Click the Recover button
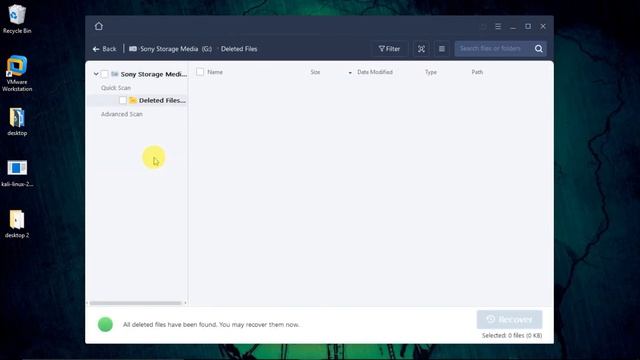This screenshot has height=360, width=640. click(509, 320)
